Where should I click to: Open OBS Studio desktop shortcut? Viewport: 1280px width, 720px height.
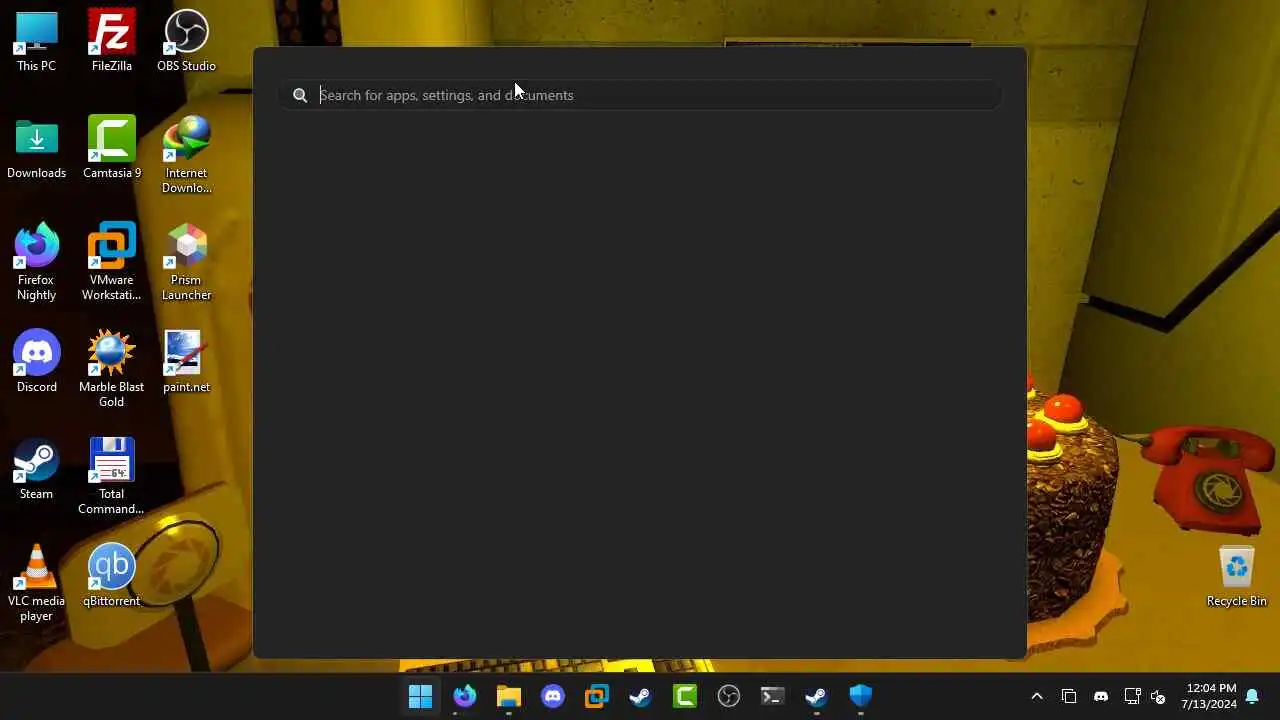click(x=186, y=42)
